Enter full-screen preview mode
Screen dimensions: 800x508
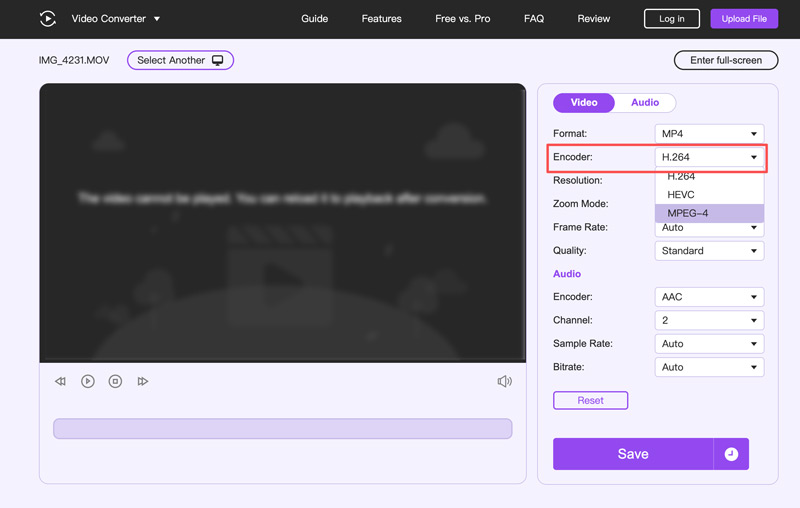click(726, 60)
